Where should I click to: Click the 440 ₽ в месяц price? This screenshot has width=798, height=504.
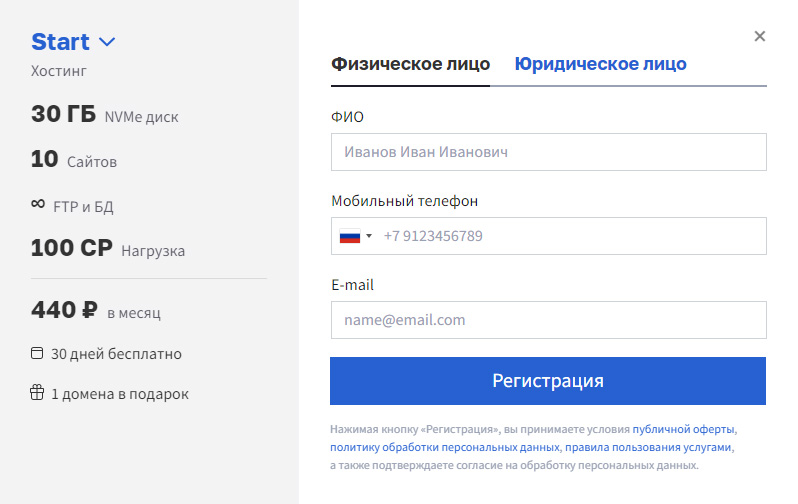point(96,310)
